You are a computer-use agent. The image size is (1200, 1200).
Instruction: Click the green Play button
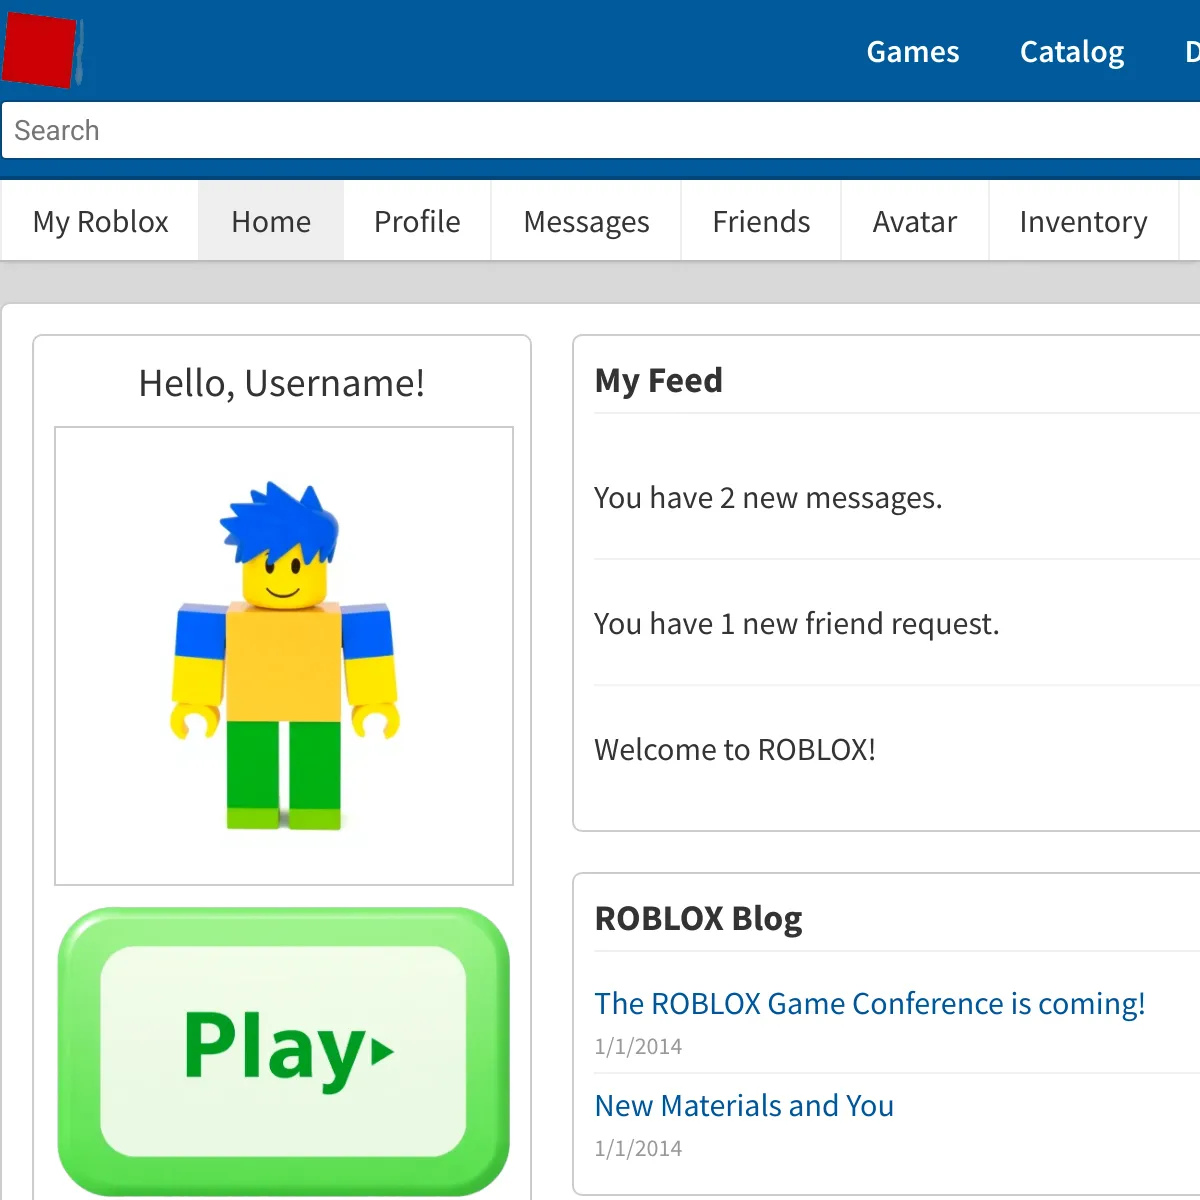[284, 1051]
